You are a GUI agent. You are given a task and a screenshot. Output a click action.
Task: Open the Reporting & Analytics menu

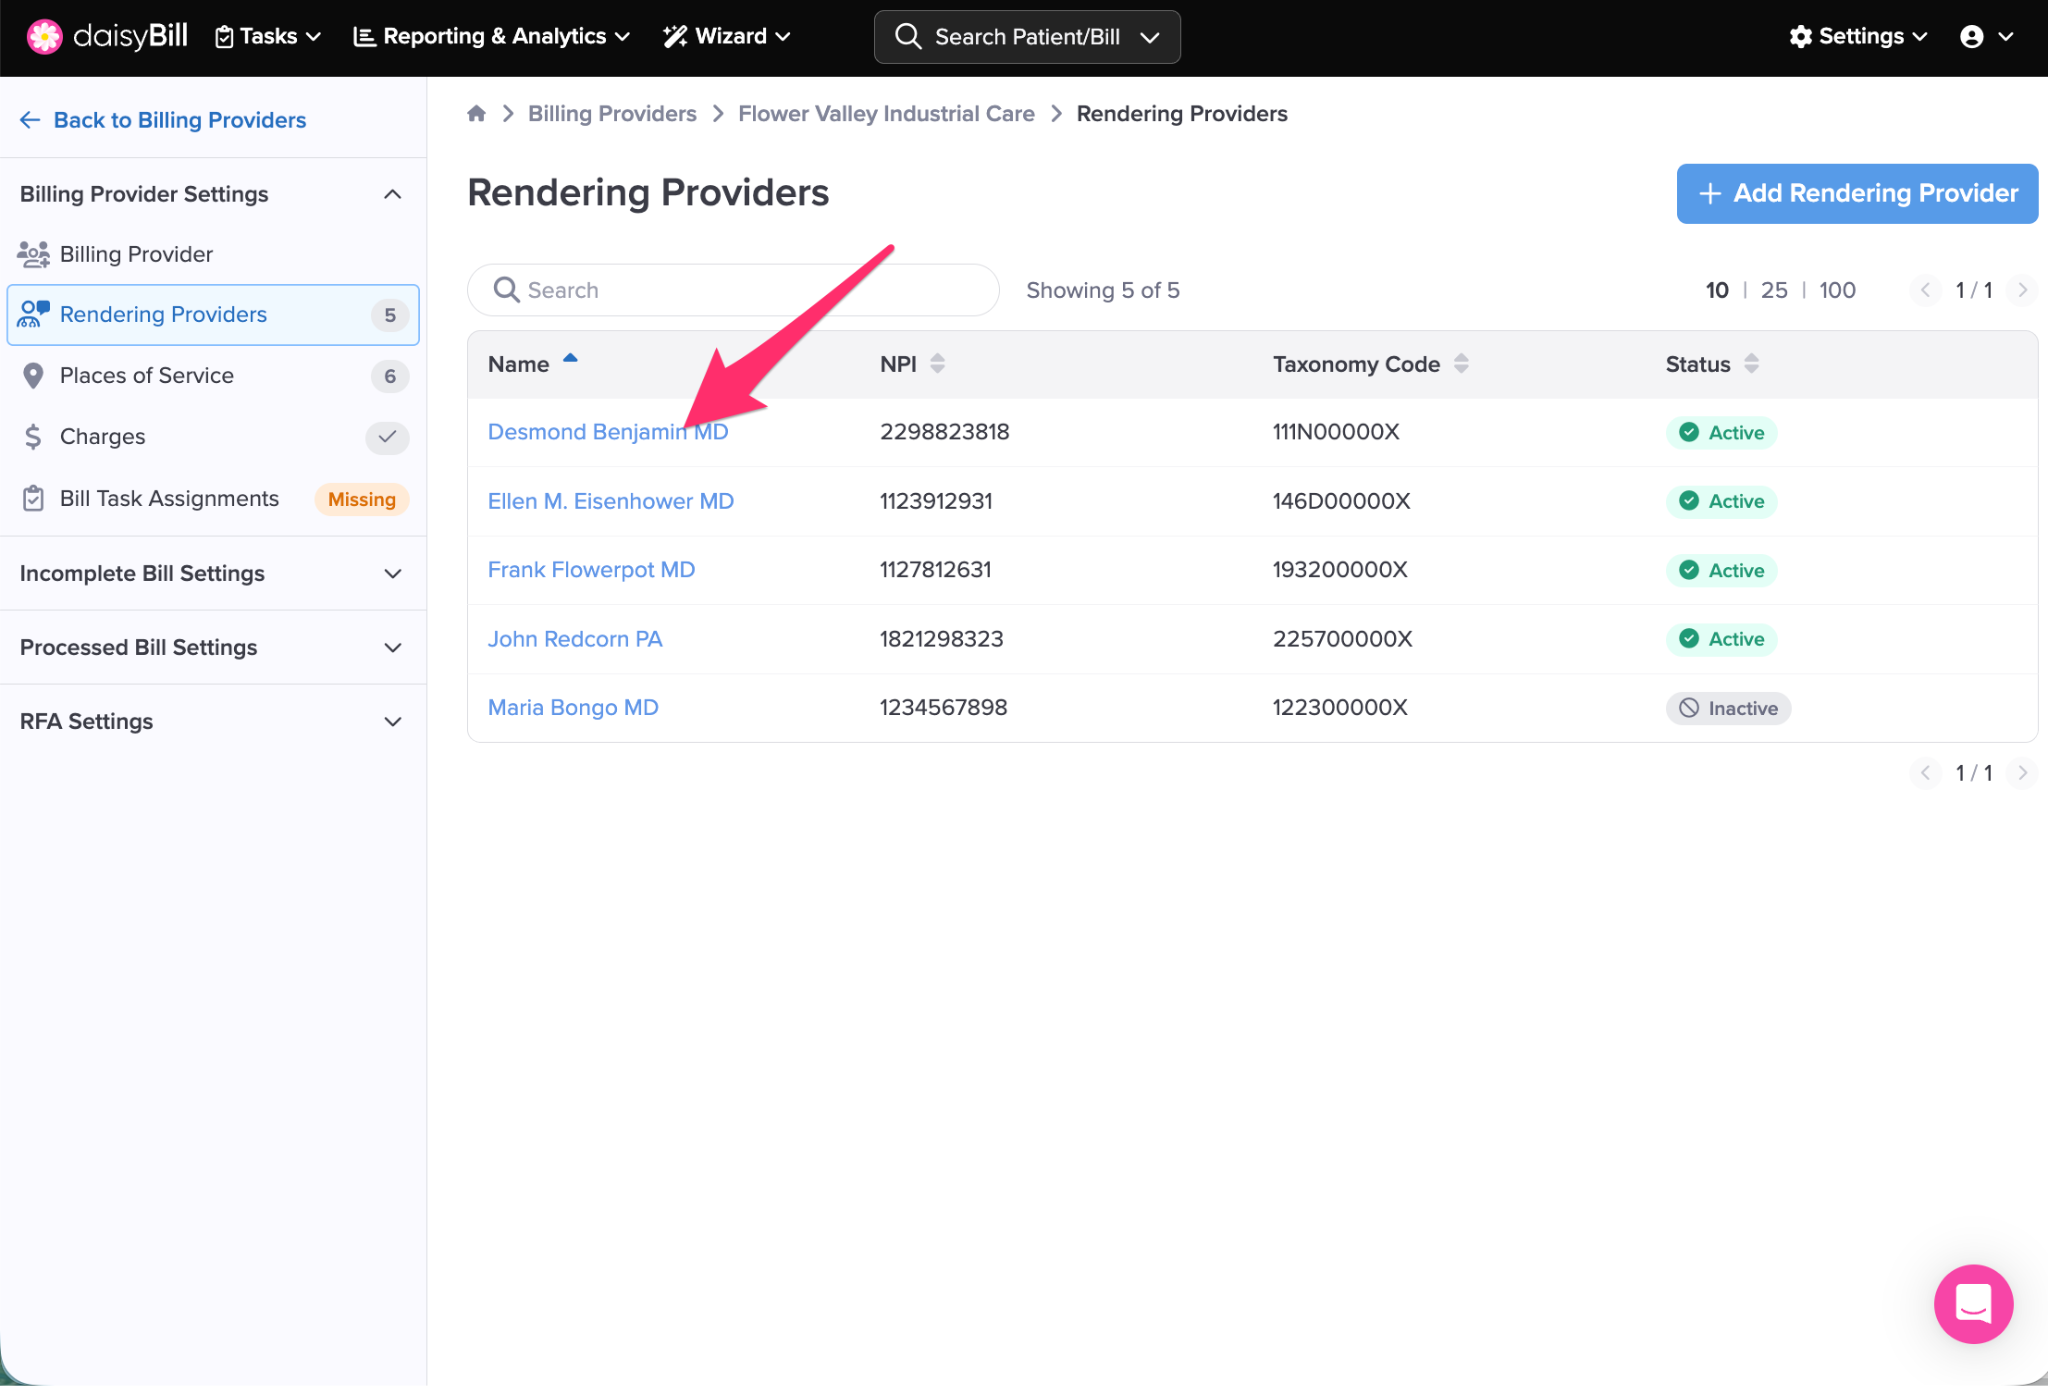492,37
